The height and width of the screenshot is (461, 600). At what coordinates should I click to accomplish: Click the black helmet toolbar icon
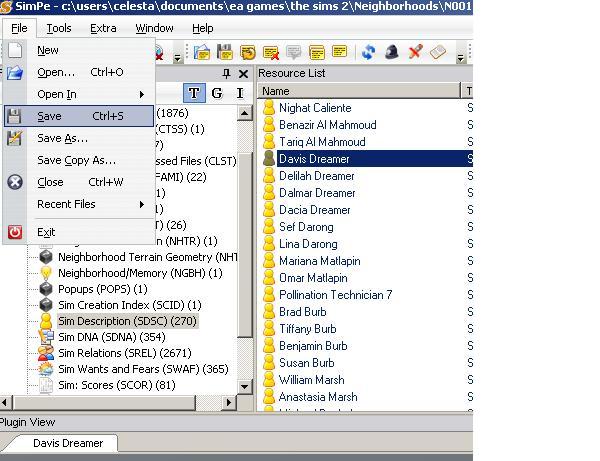(392, 52)
